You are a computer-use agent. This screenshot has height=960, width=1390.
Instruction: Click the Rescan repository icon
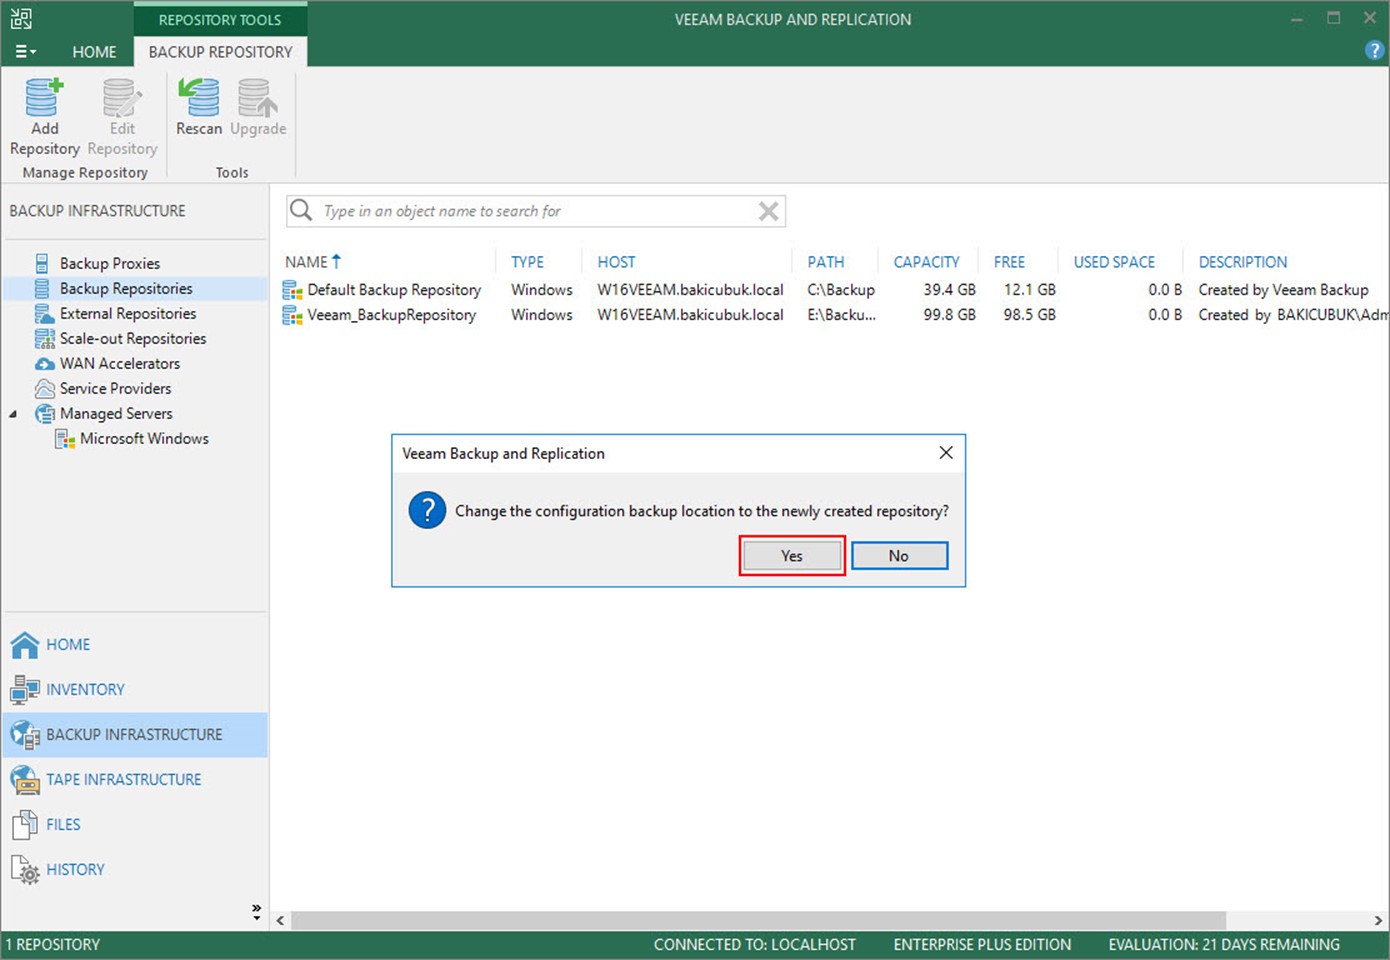[199, 100]
